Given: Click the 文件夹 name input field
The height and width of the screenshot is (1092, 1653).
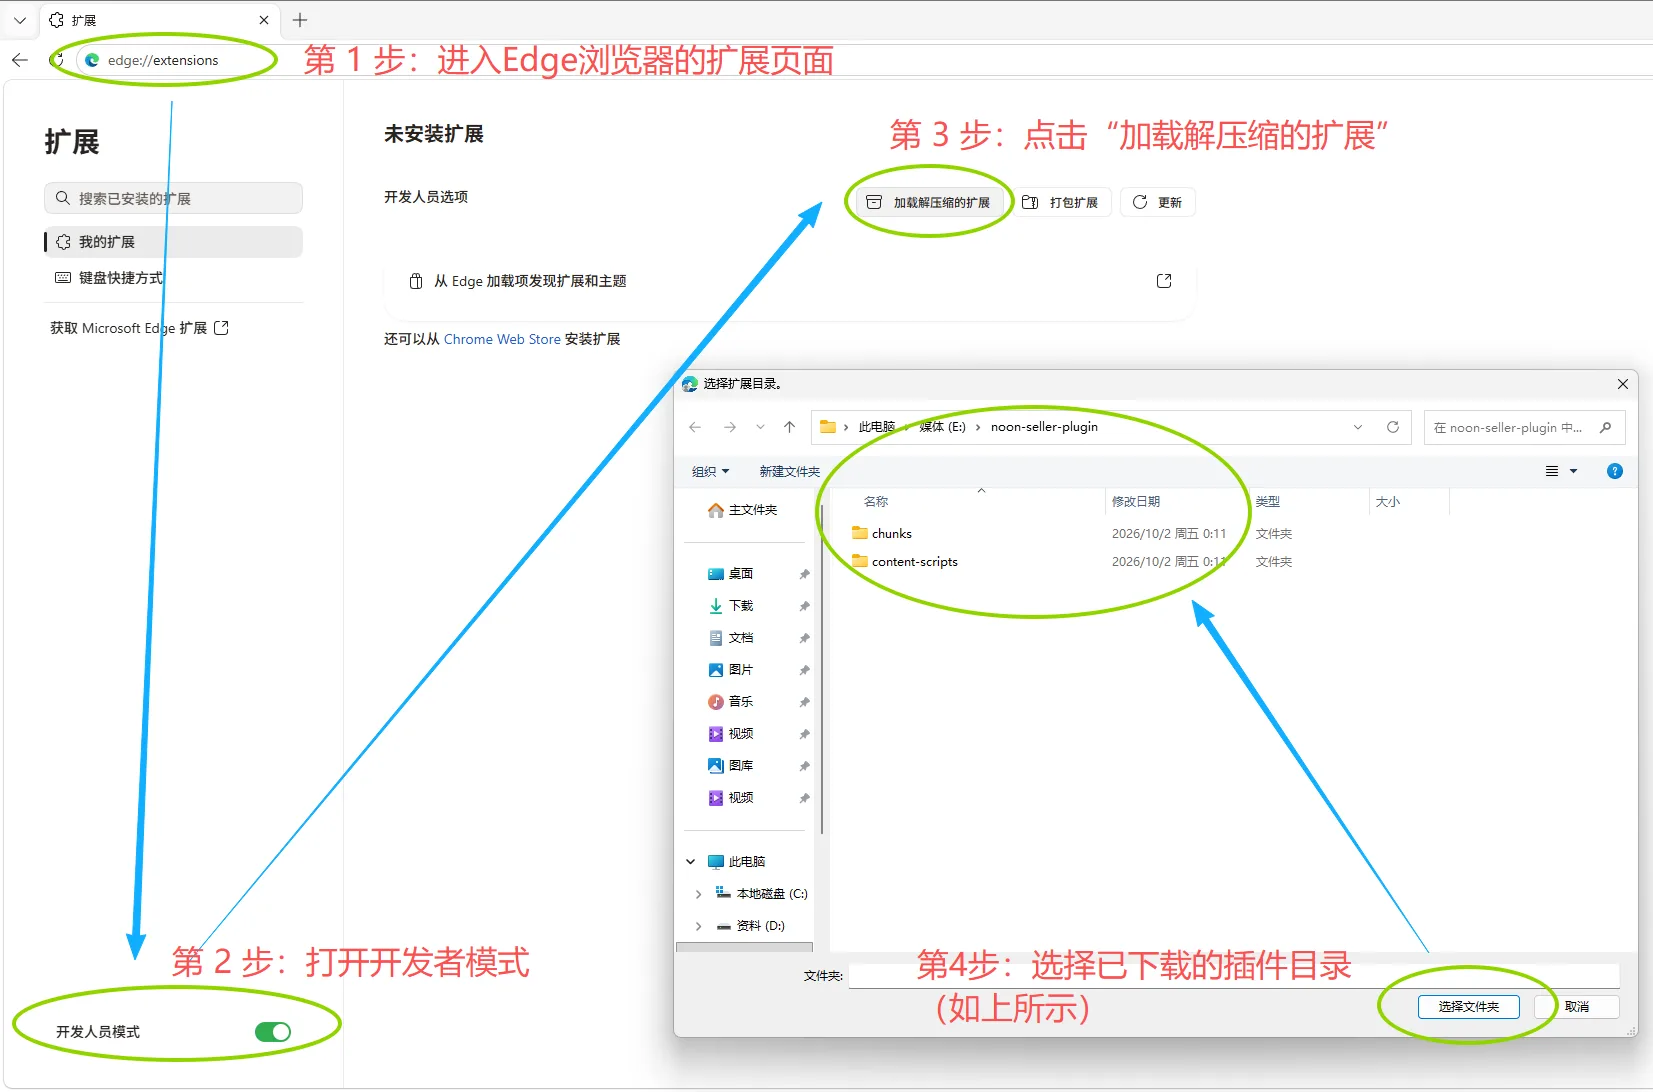Looking at the screenshot, I should pyautogui.click(x=1234, y=976).
